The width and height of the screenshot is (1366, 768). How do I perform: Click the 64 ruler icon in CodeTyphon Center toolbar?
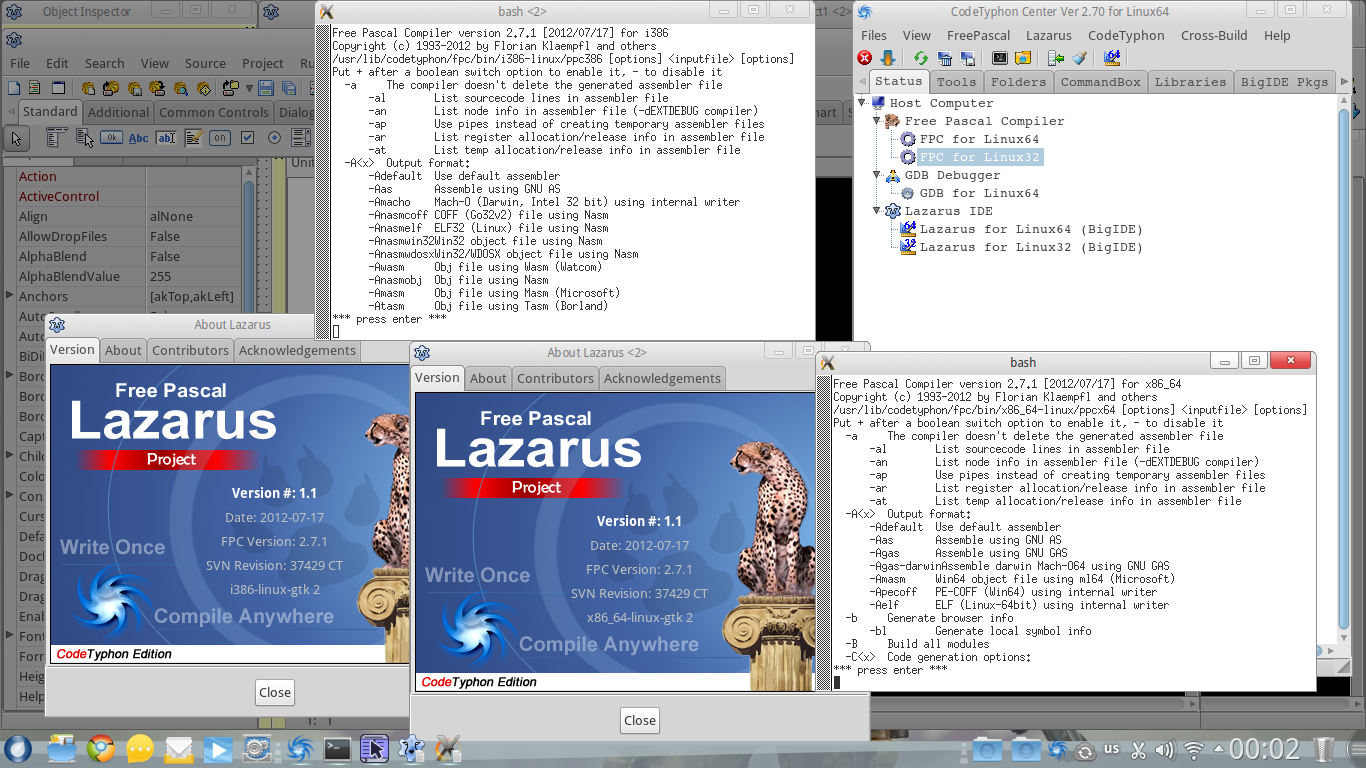point(1112,58)
